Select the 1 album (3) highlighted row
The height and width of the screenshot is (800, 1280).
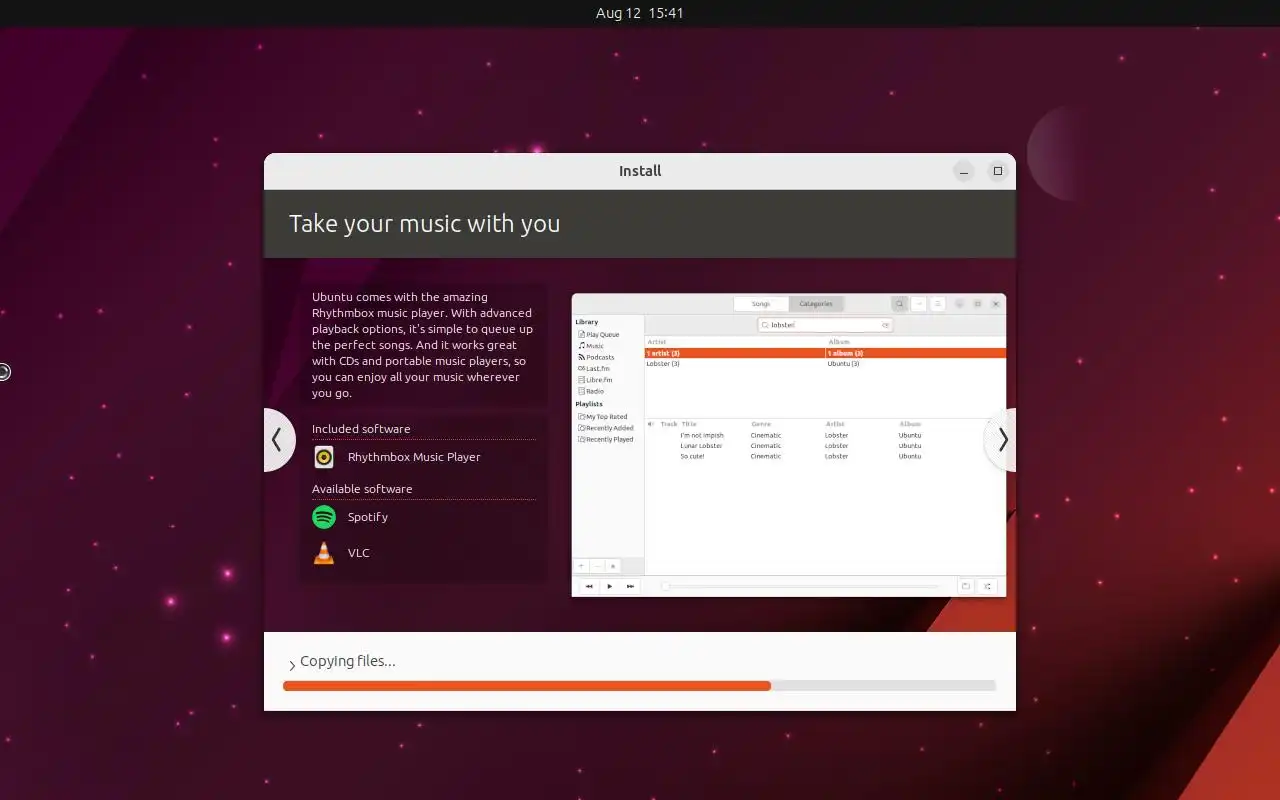pos(916,353)
